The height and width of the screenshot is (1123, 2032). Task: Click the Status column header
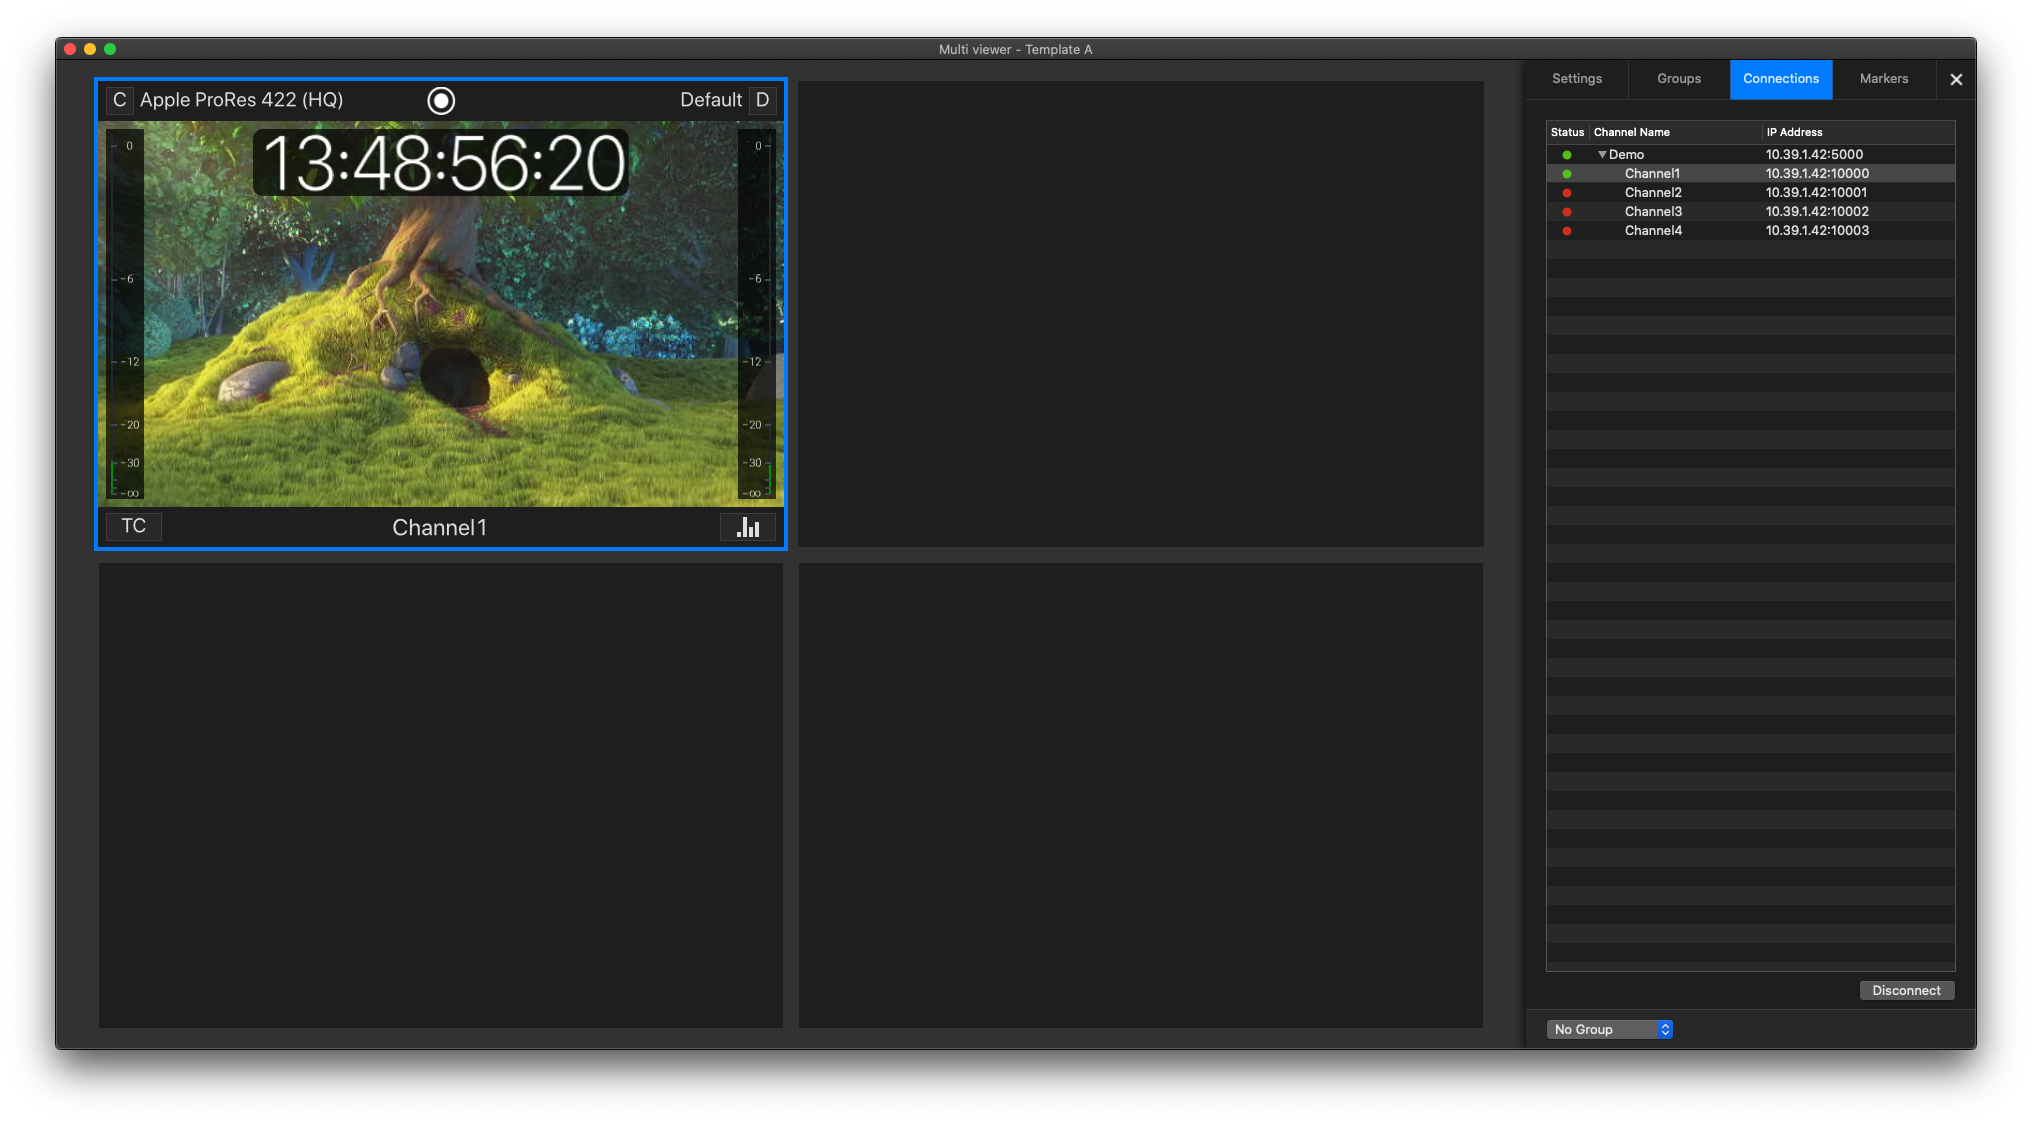1567,132
